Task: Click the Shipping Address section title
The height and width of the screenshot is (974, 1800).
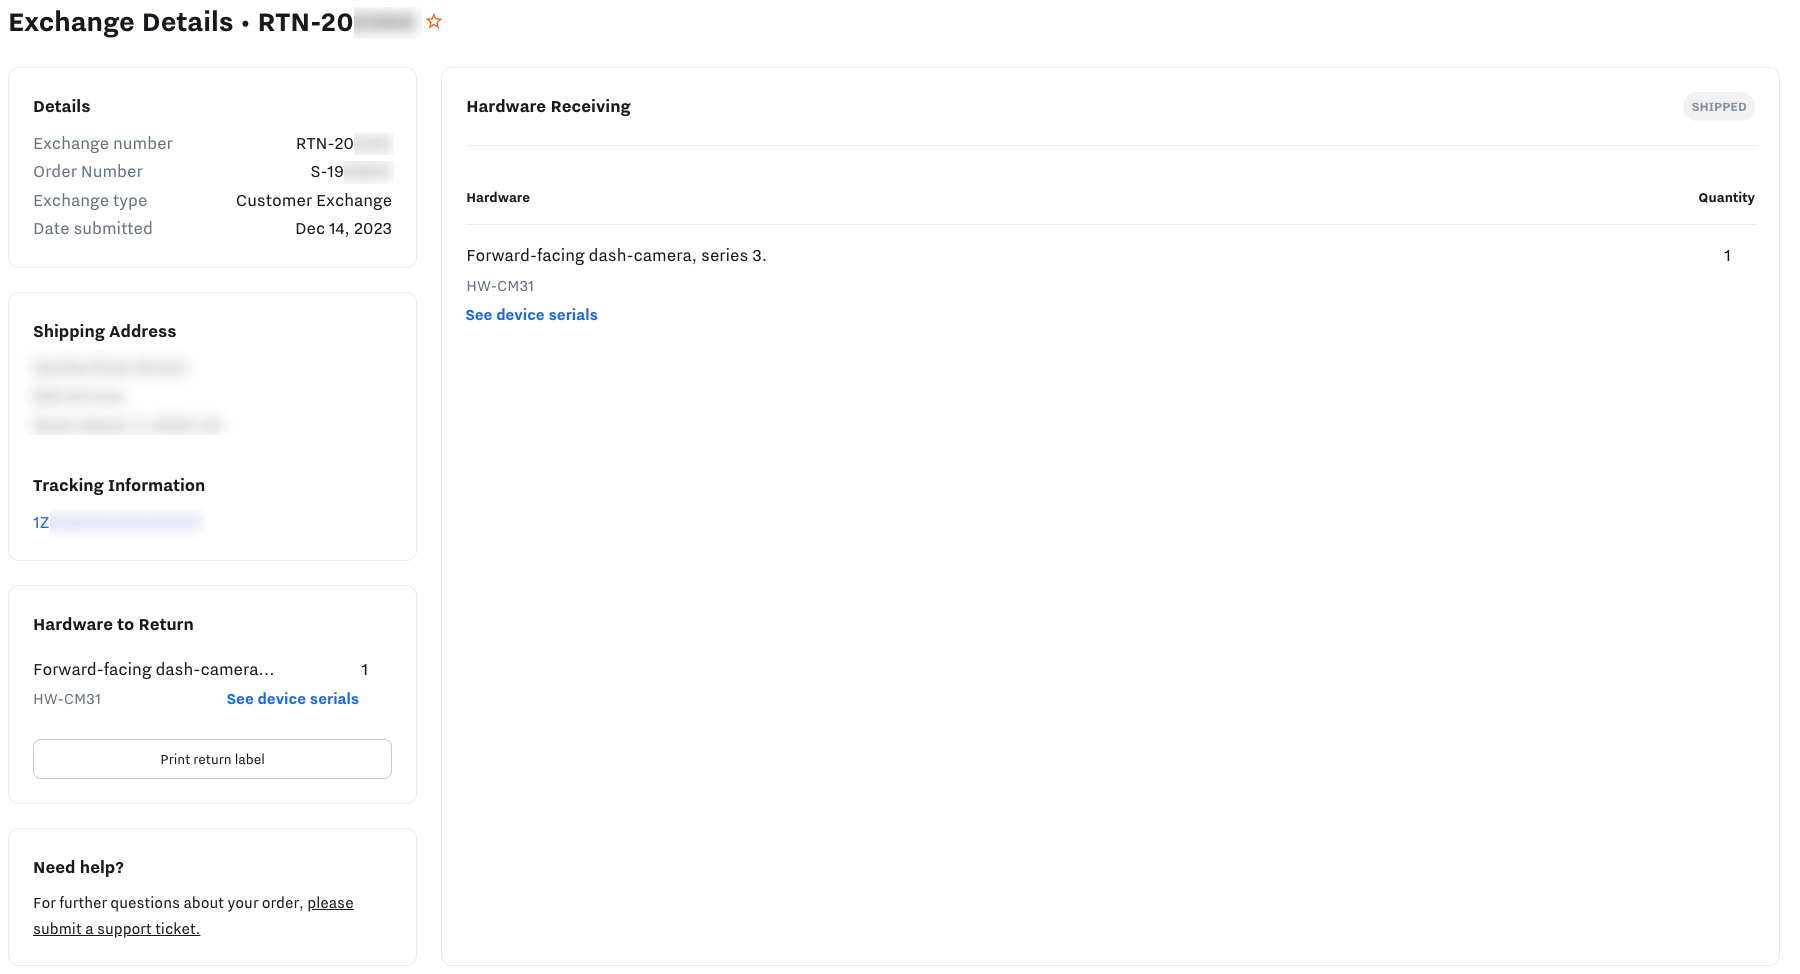Action: click(104, 331)
